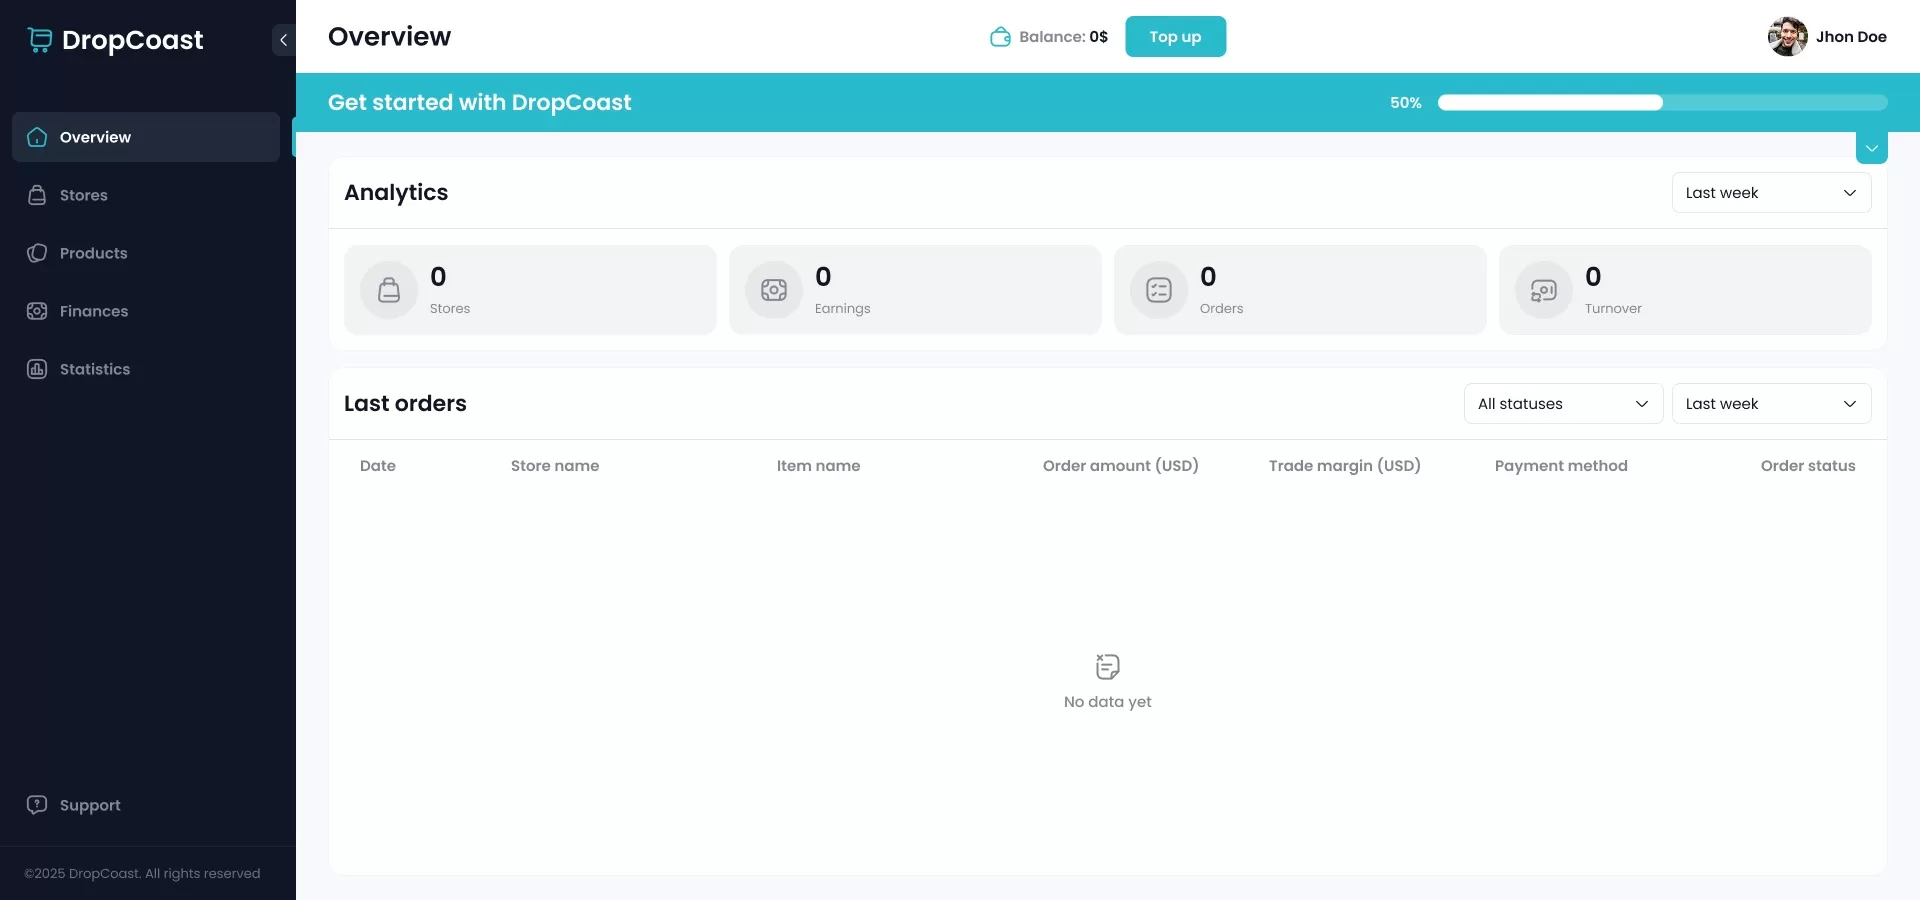Screen dimensions: 1920x900
Task: Click the wallet icon beside Balance
Action: click(x=1001, y=36)
